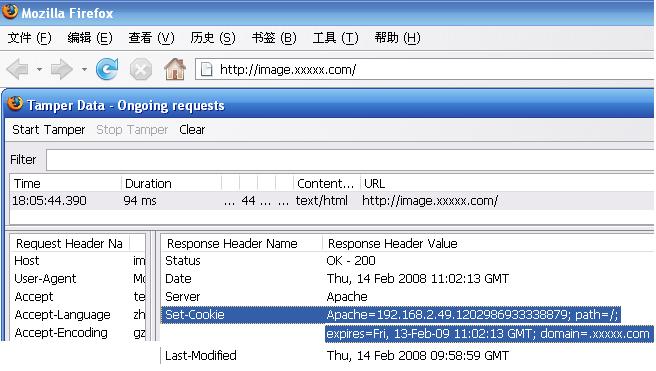Click the OK - 200 status value
656x371 pixels.
pos(351,261)
